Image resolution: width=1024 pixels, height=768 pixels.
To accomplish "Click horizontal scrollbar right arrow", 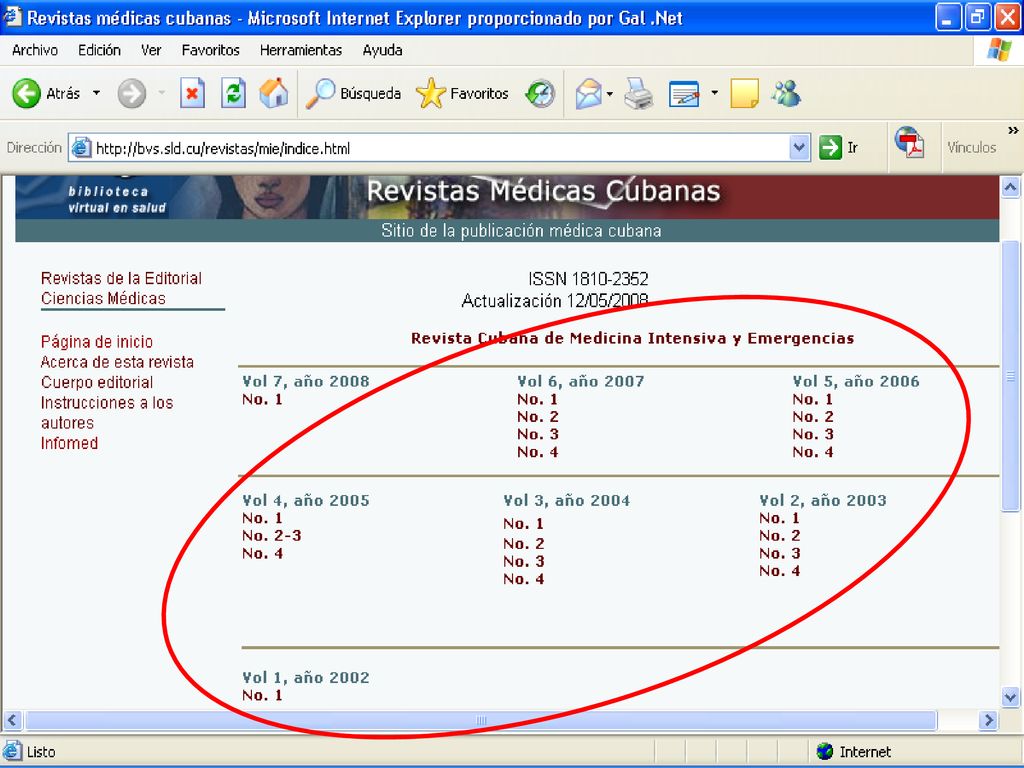I will [x=989, y=720].
